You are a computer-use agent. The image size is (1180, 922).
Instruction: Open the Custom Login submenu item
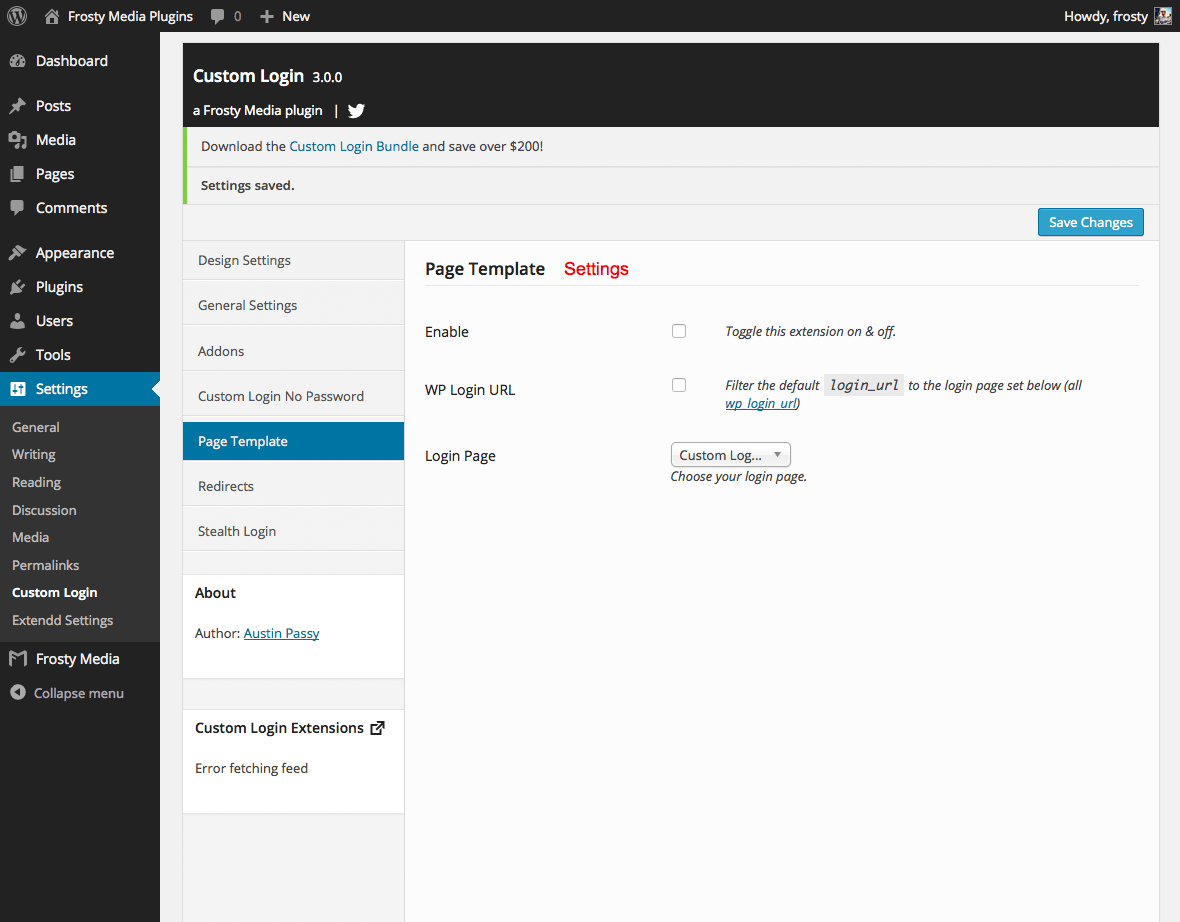point(54,592)
